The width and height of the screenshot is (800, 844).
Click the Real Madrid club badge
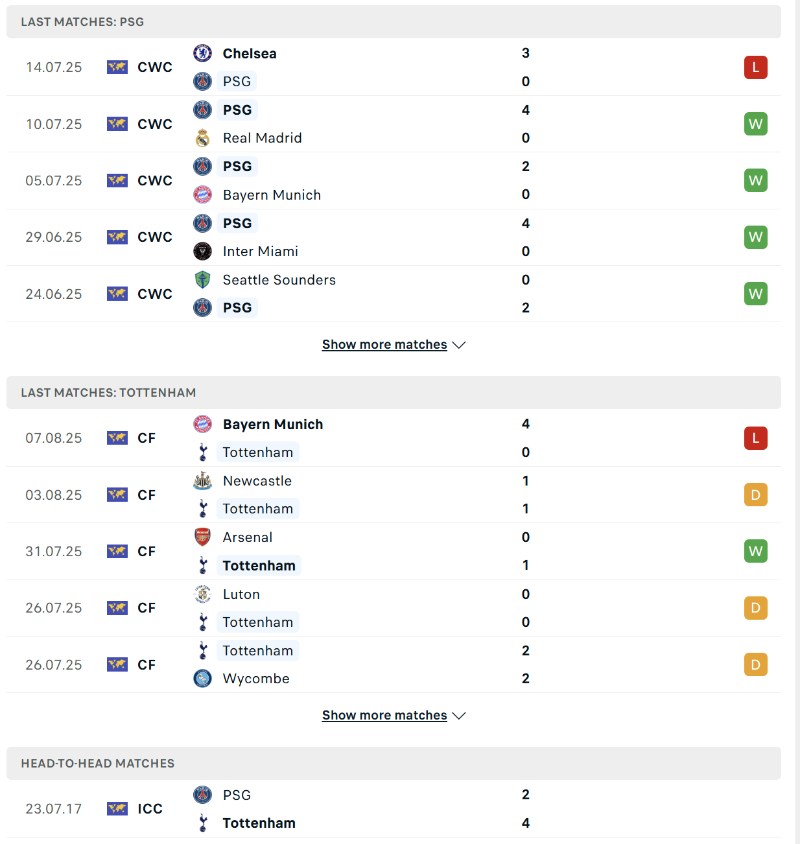click(204, 138)
